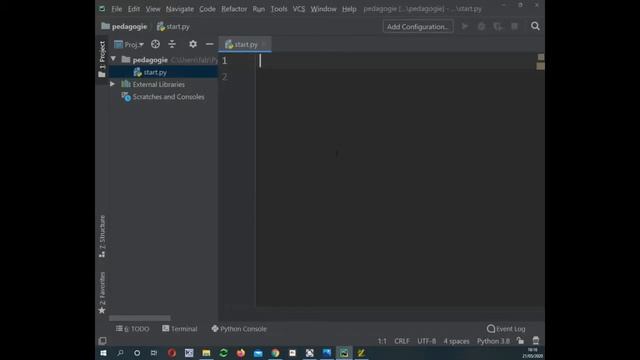Open the Project view dropdown
Screen dimensions: 640x360
coord(129,44)
